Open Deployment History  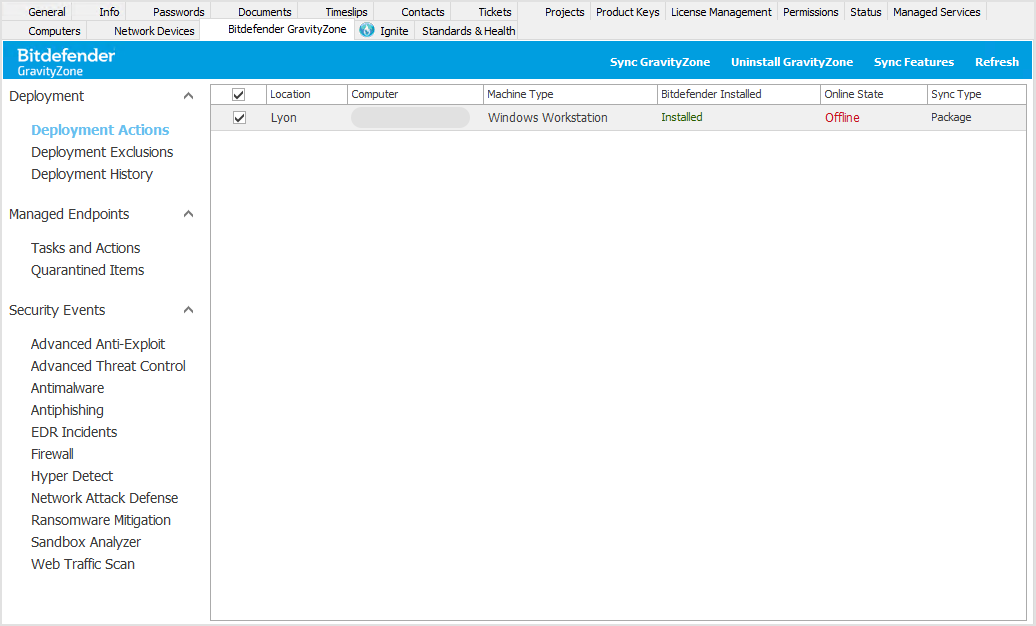tap(91, 174)
